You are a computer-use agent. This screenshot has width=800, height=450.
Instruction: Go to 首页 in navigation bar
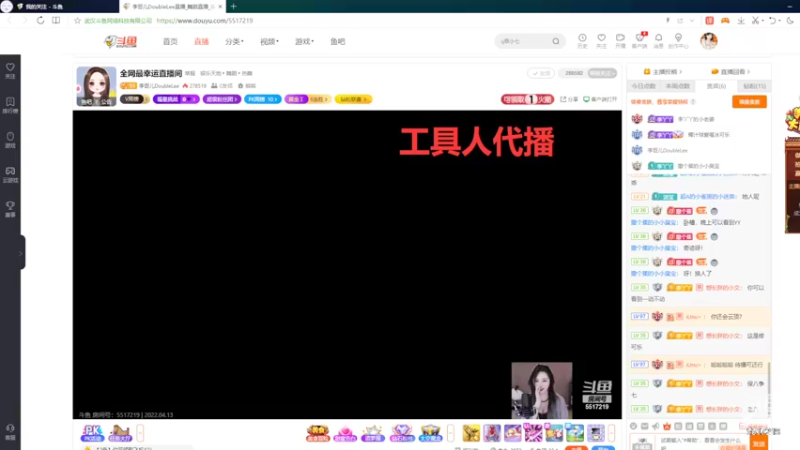(170, 41)
